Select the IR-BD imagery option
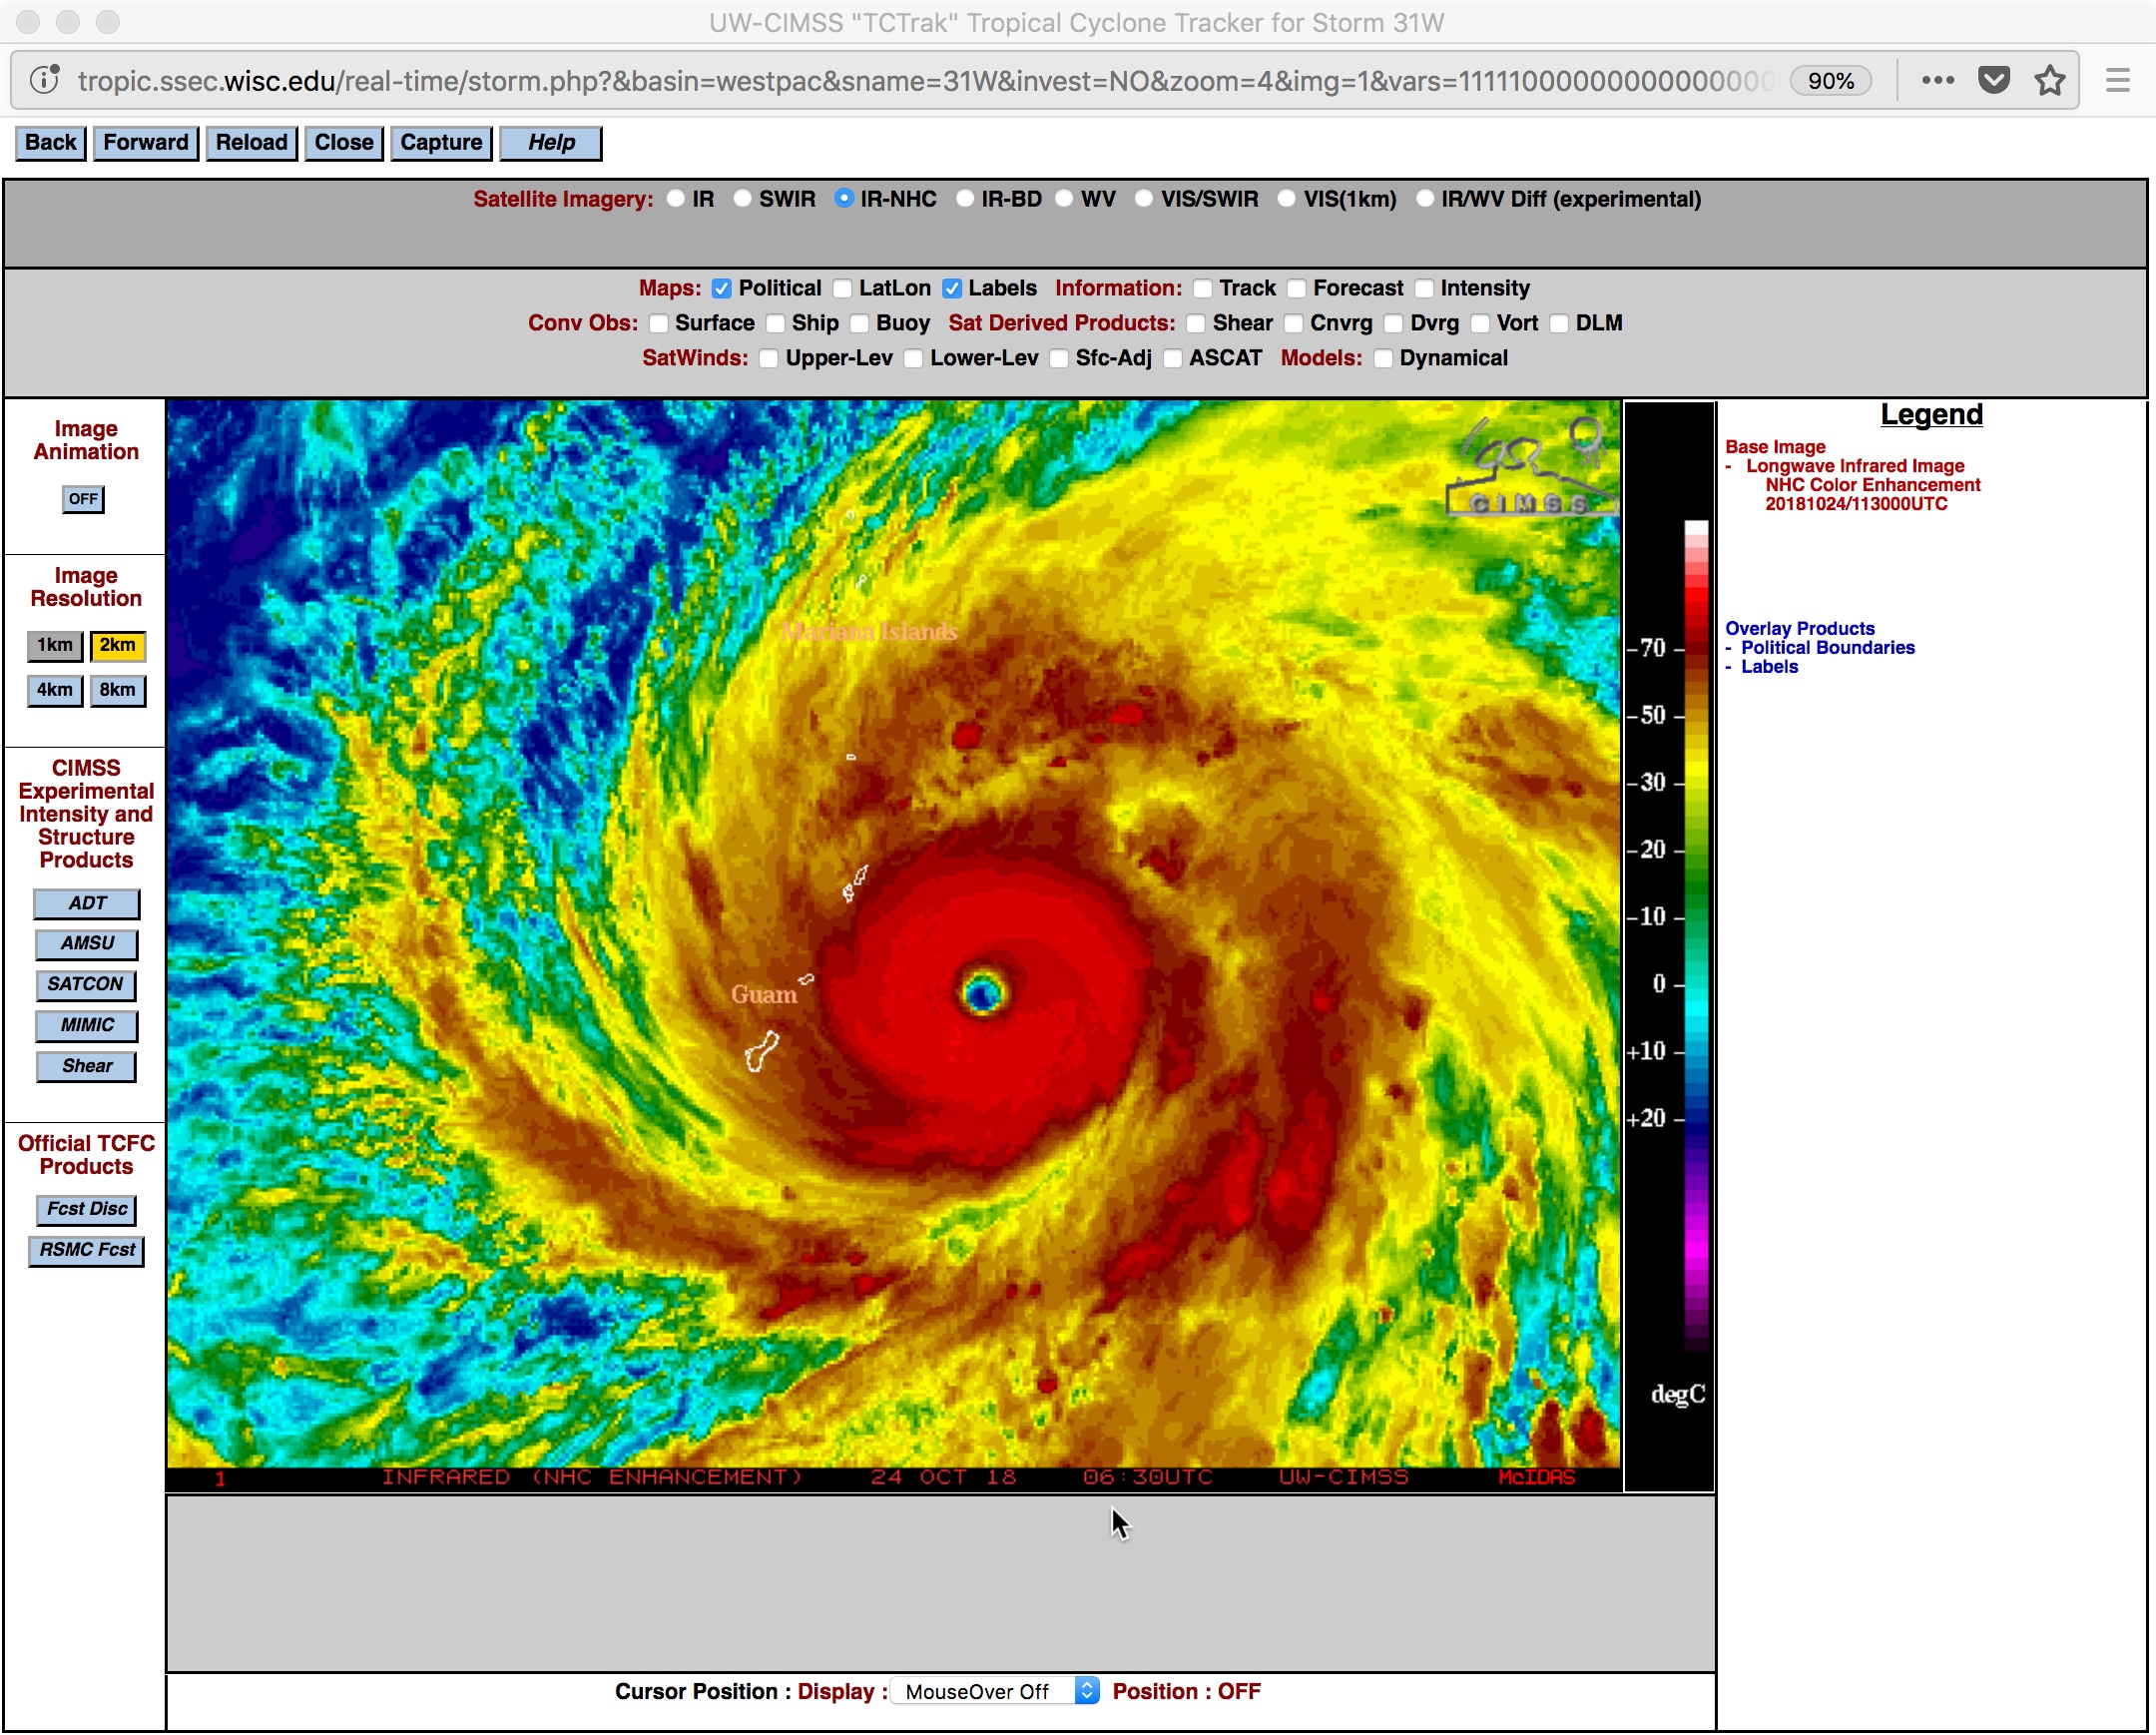 click(965, 198)
